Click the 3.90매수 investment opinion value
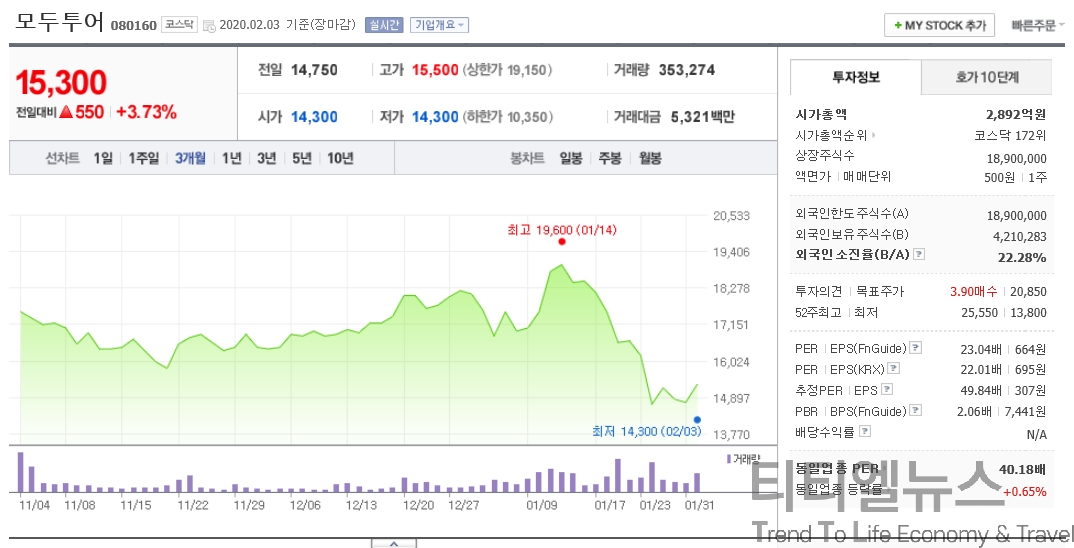The width and height of the screenshot is (1074, 548). point(973,292)
